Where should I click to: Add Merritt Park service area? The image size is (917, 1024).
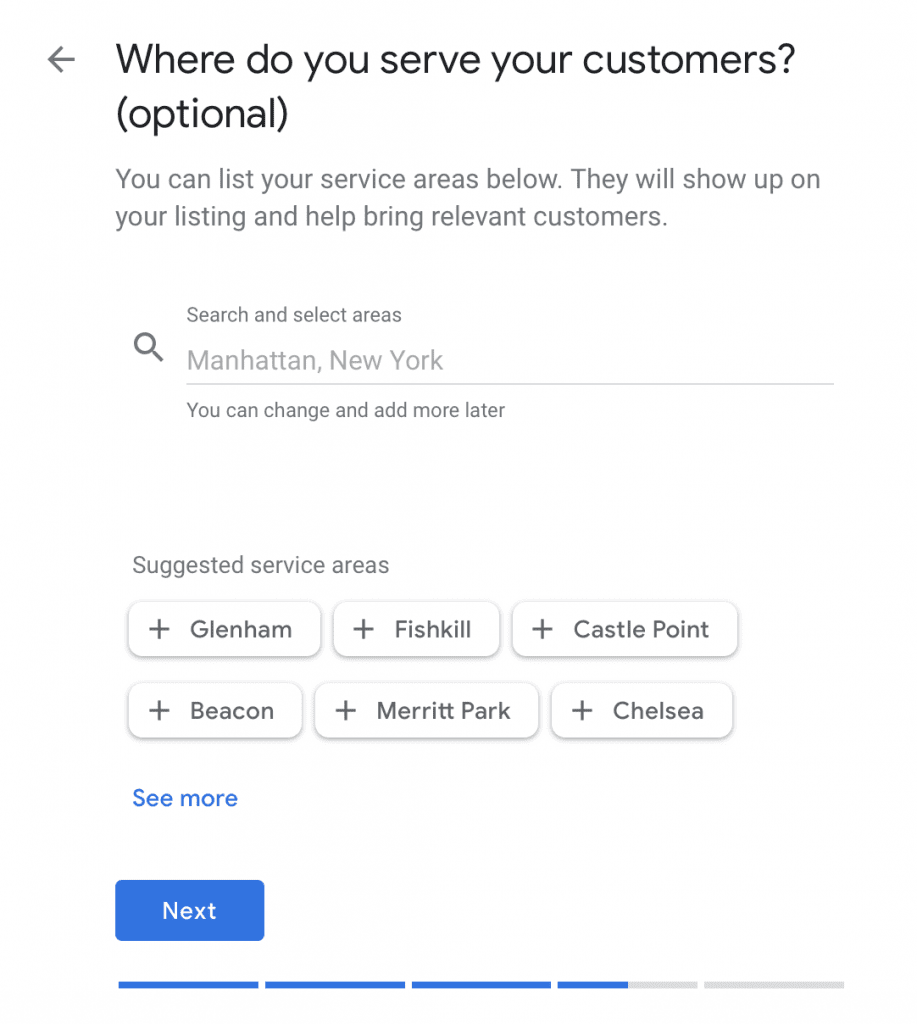tap(427, 710)
